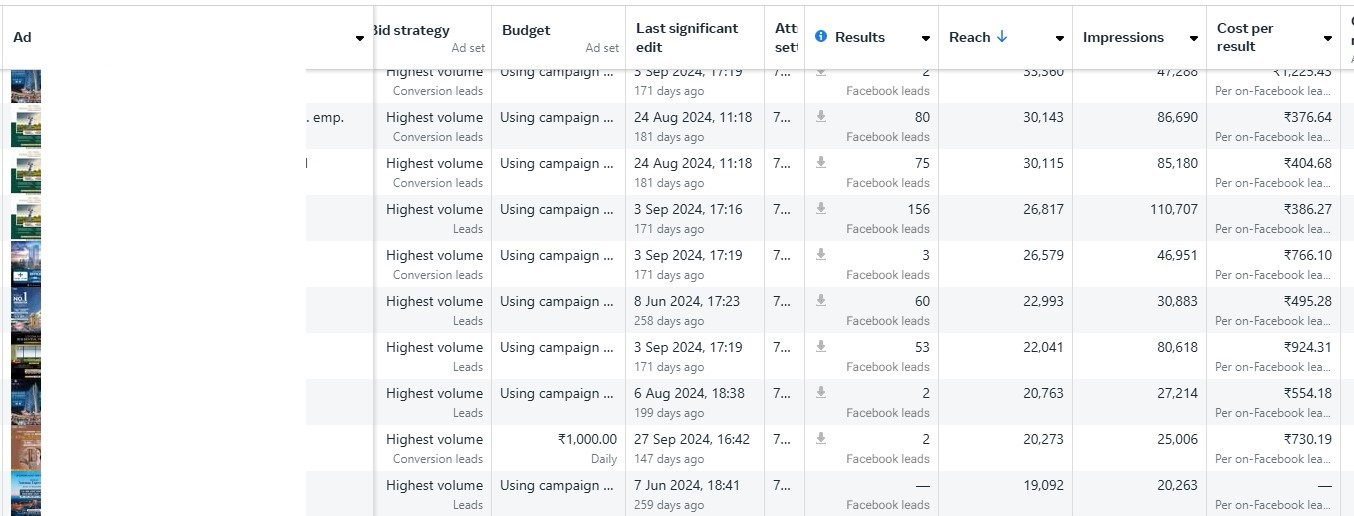Download leads for the ad with 60 results
The width and height of the screenshot is (1354, 516).
[821, 301]
